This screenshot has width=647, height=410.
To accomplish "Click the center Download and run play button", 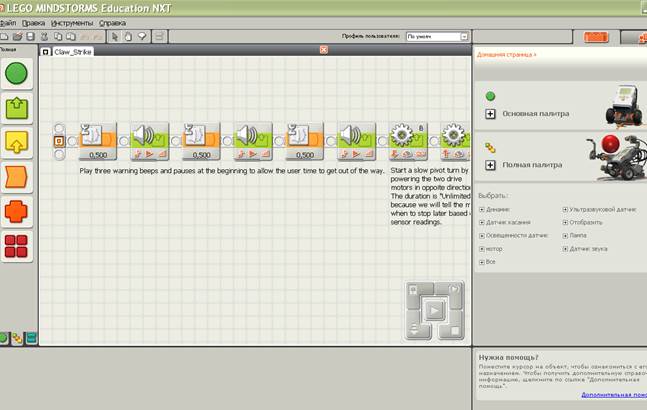I will coord(434,310).
